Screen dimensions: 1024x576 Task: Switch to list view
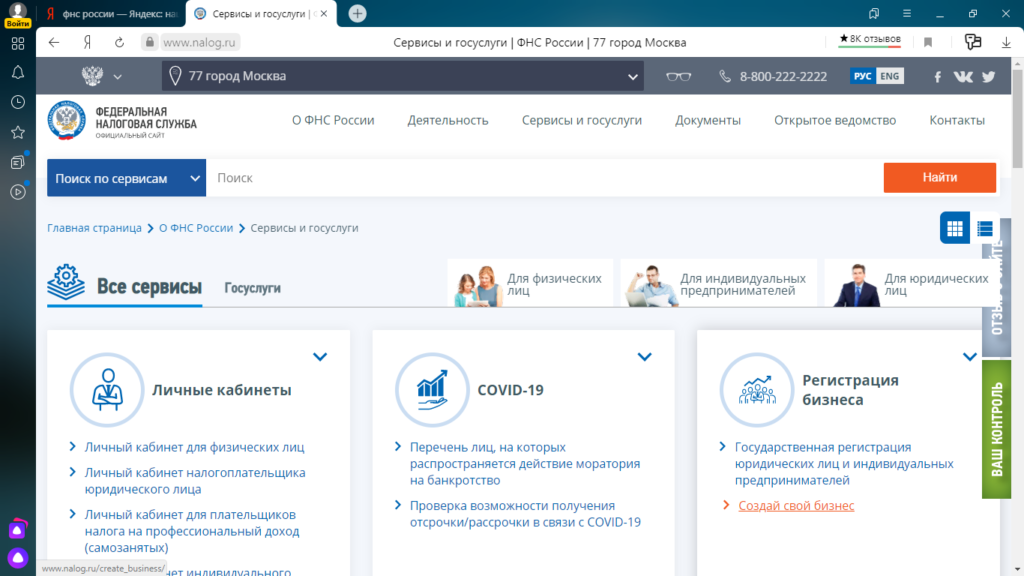click(985, 228)
